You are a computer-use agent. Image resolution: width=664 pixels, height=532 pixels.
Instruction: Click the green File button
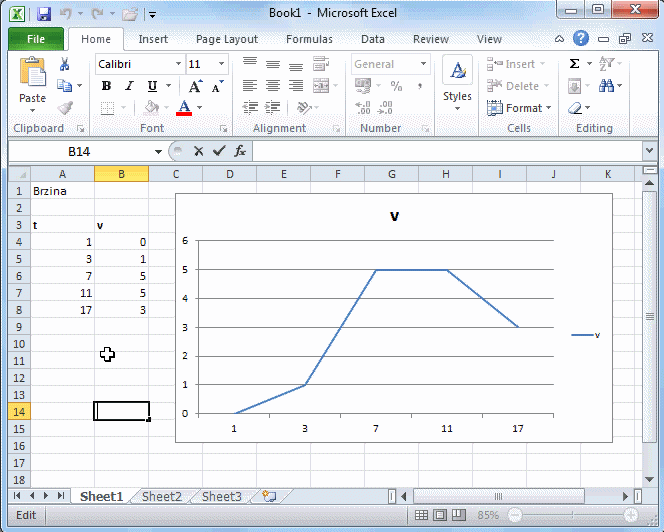[36, 39]
